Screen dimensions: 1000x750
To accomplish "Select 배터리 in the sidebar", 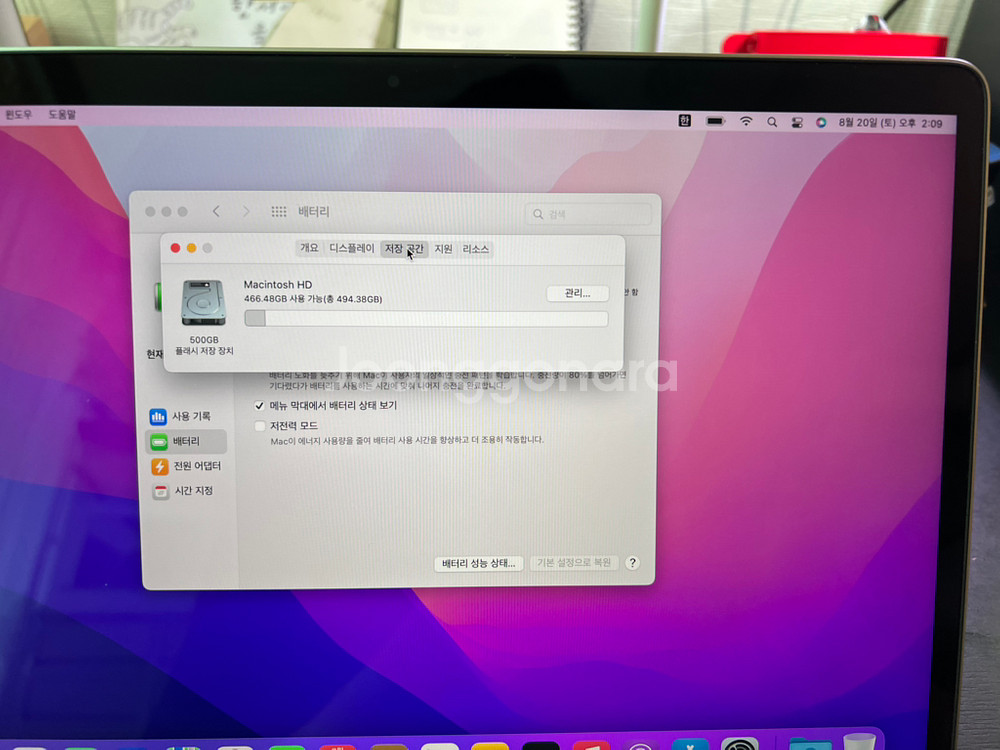I will (x=186, y=441).
